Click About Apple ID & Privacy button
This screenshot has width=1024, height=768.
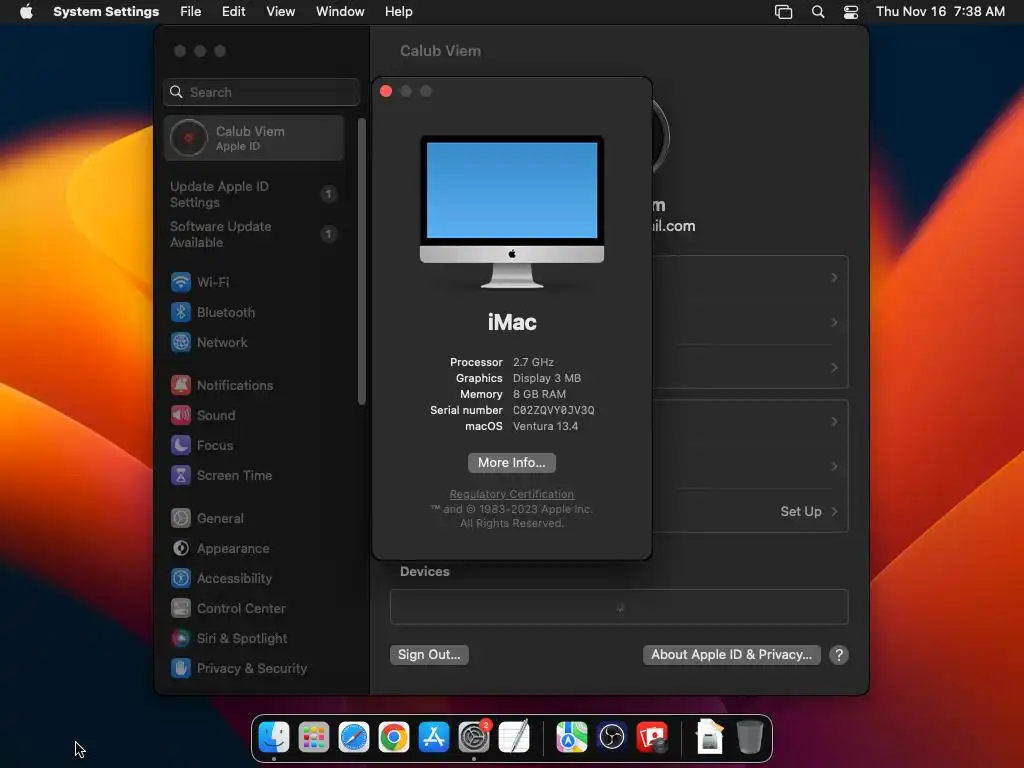[731, 655]
